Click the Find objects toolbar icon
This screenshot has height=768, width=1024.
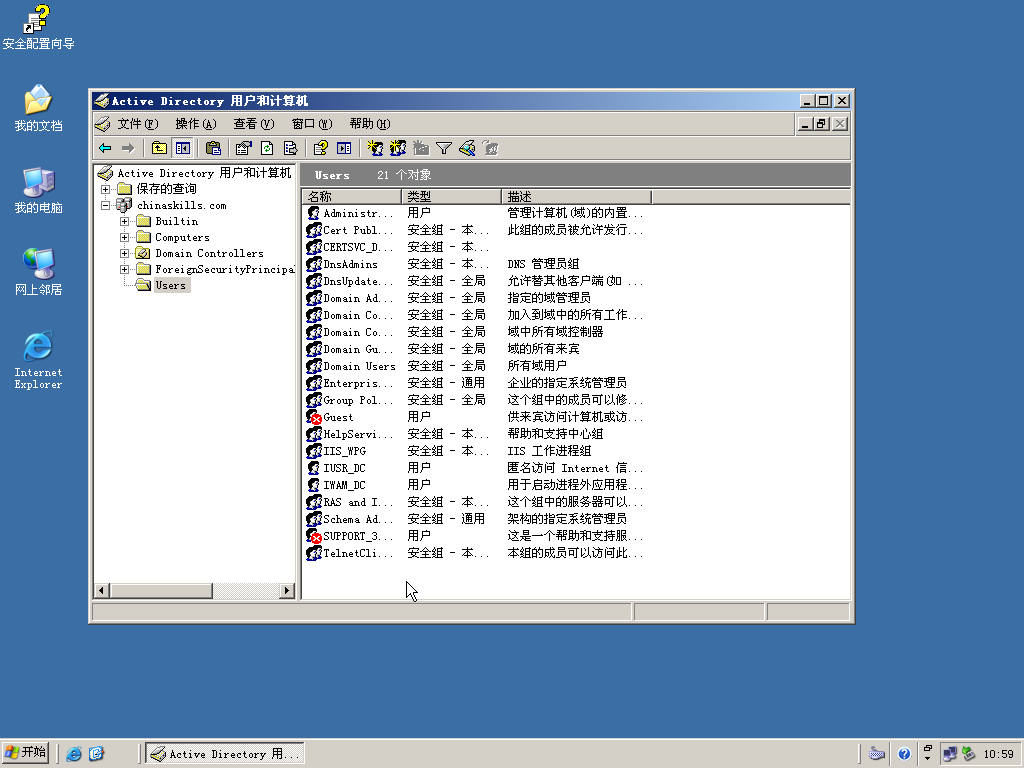467,148
